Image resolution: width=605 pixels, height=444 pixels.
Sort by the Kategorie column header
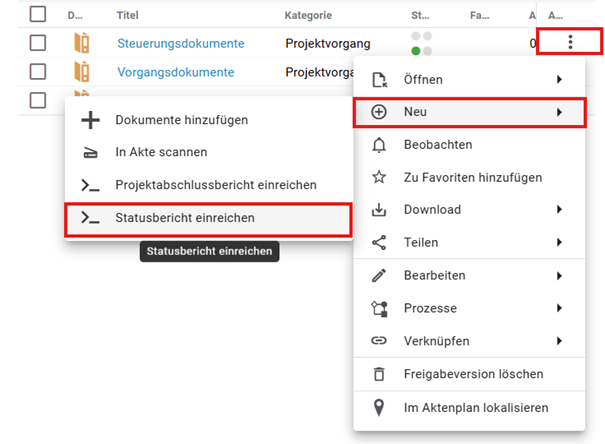tap(308, 16)
